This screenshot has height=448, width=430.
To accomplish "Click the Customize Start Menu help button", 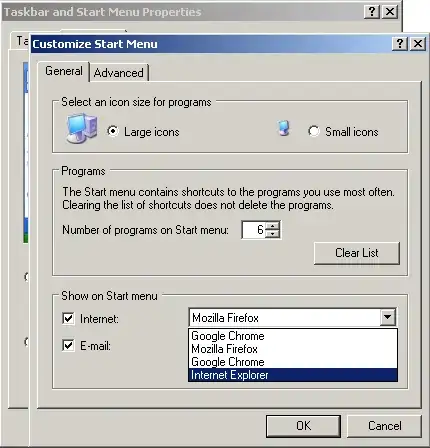I will point(400,44).
